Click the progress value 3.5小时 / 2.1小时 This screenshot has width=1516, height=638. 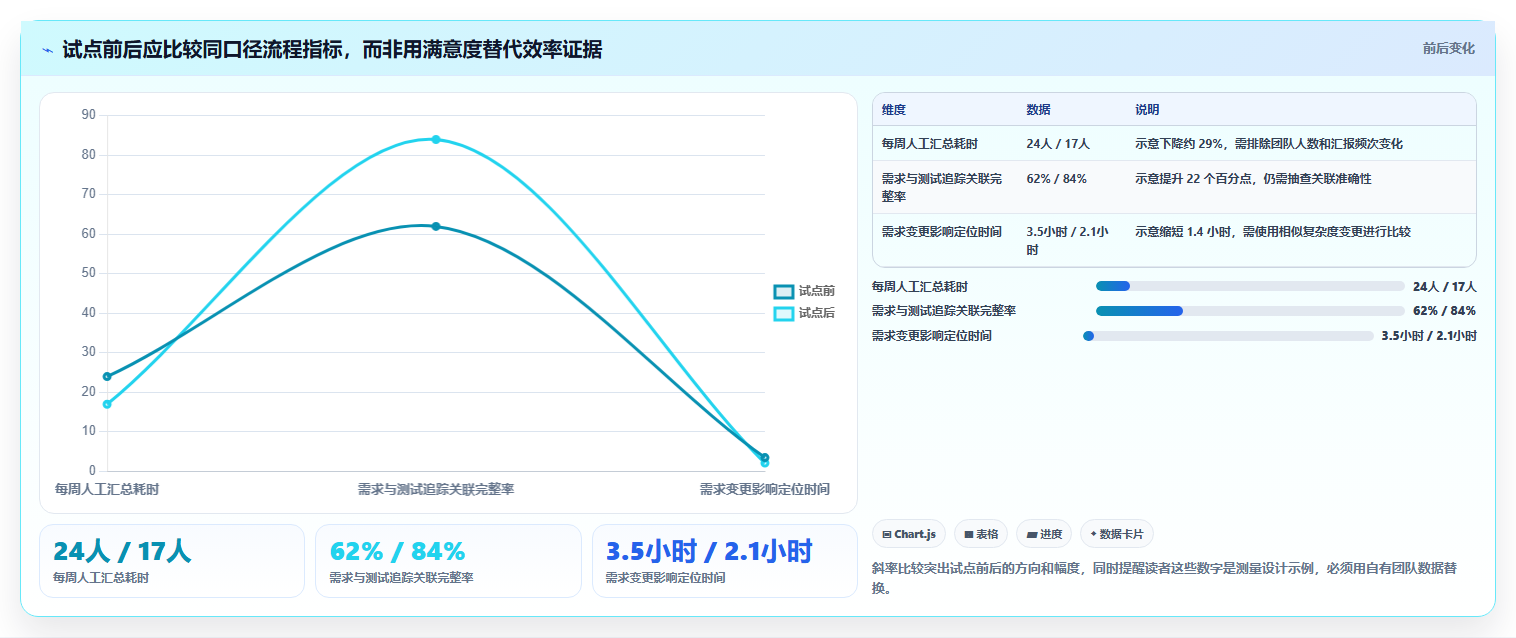click(x=1429, y=336)
